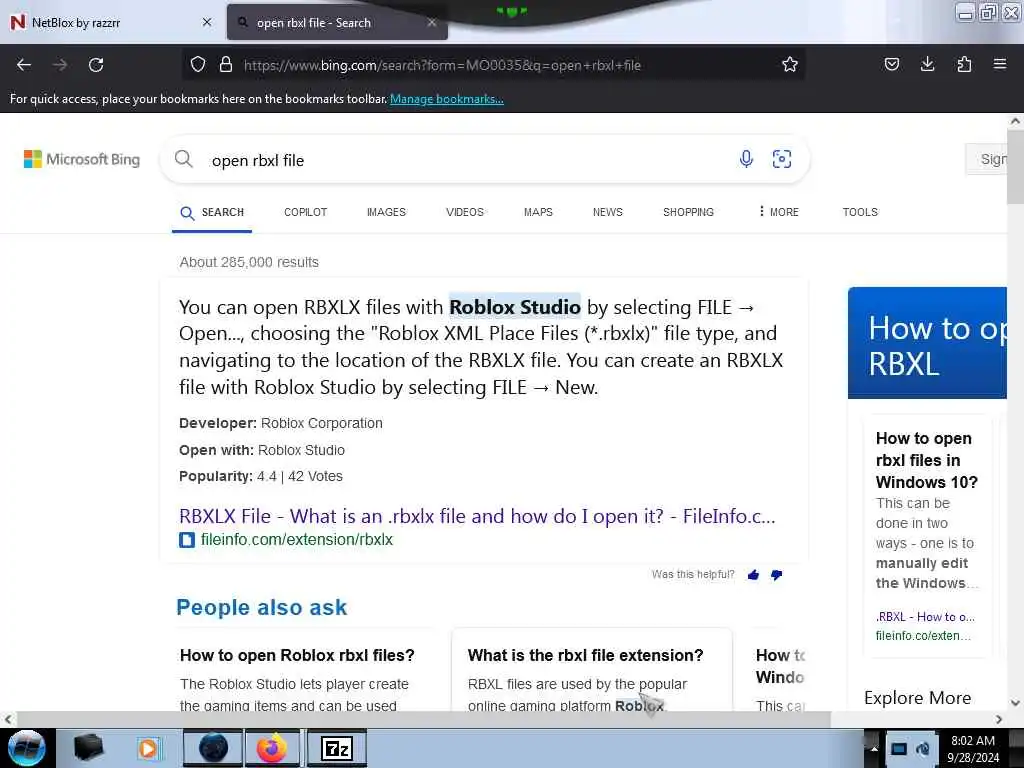The image size is (1024, 768).
Task: Click scroll-down arrow of page scrollbar
Action: coord(1015,703)
